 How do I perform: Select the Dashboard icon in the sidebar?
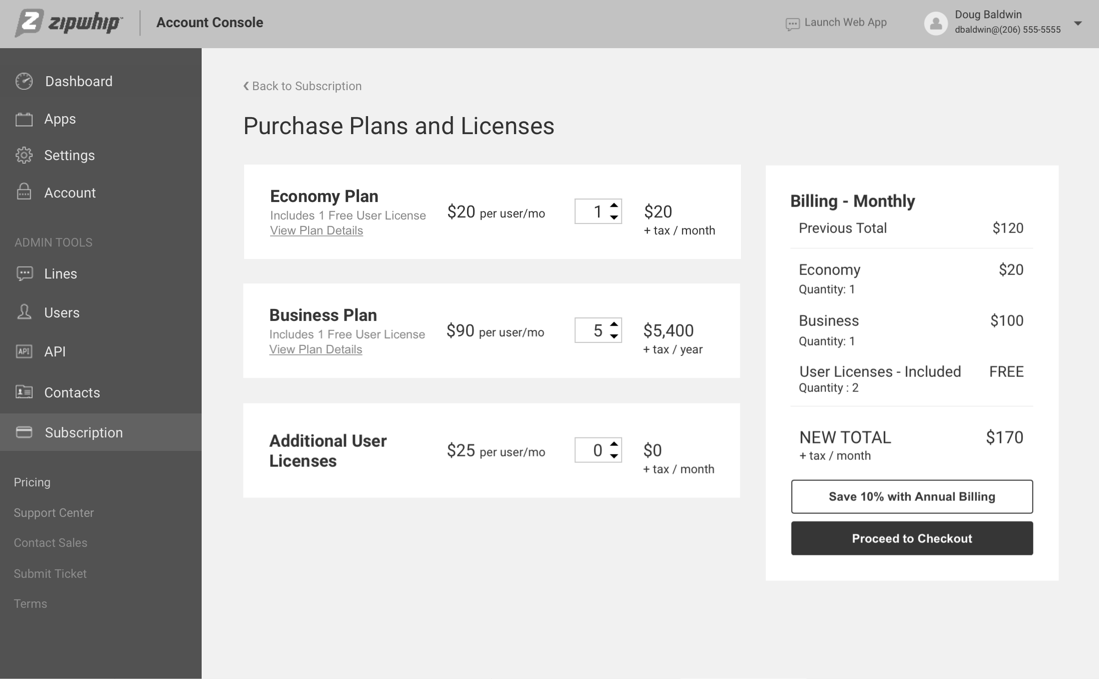click(24, 81)
